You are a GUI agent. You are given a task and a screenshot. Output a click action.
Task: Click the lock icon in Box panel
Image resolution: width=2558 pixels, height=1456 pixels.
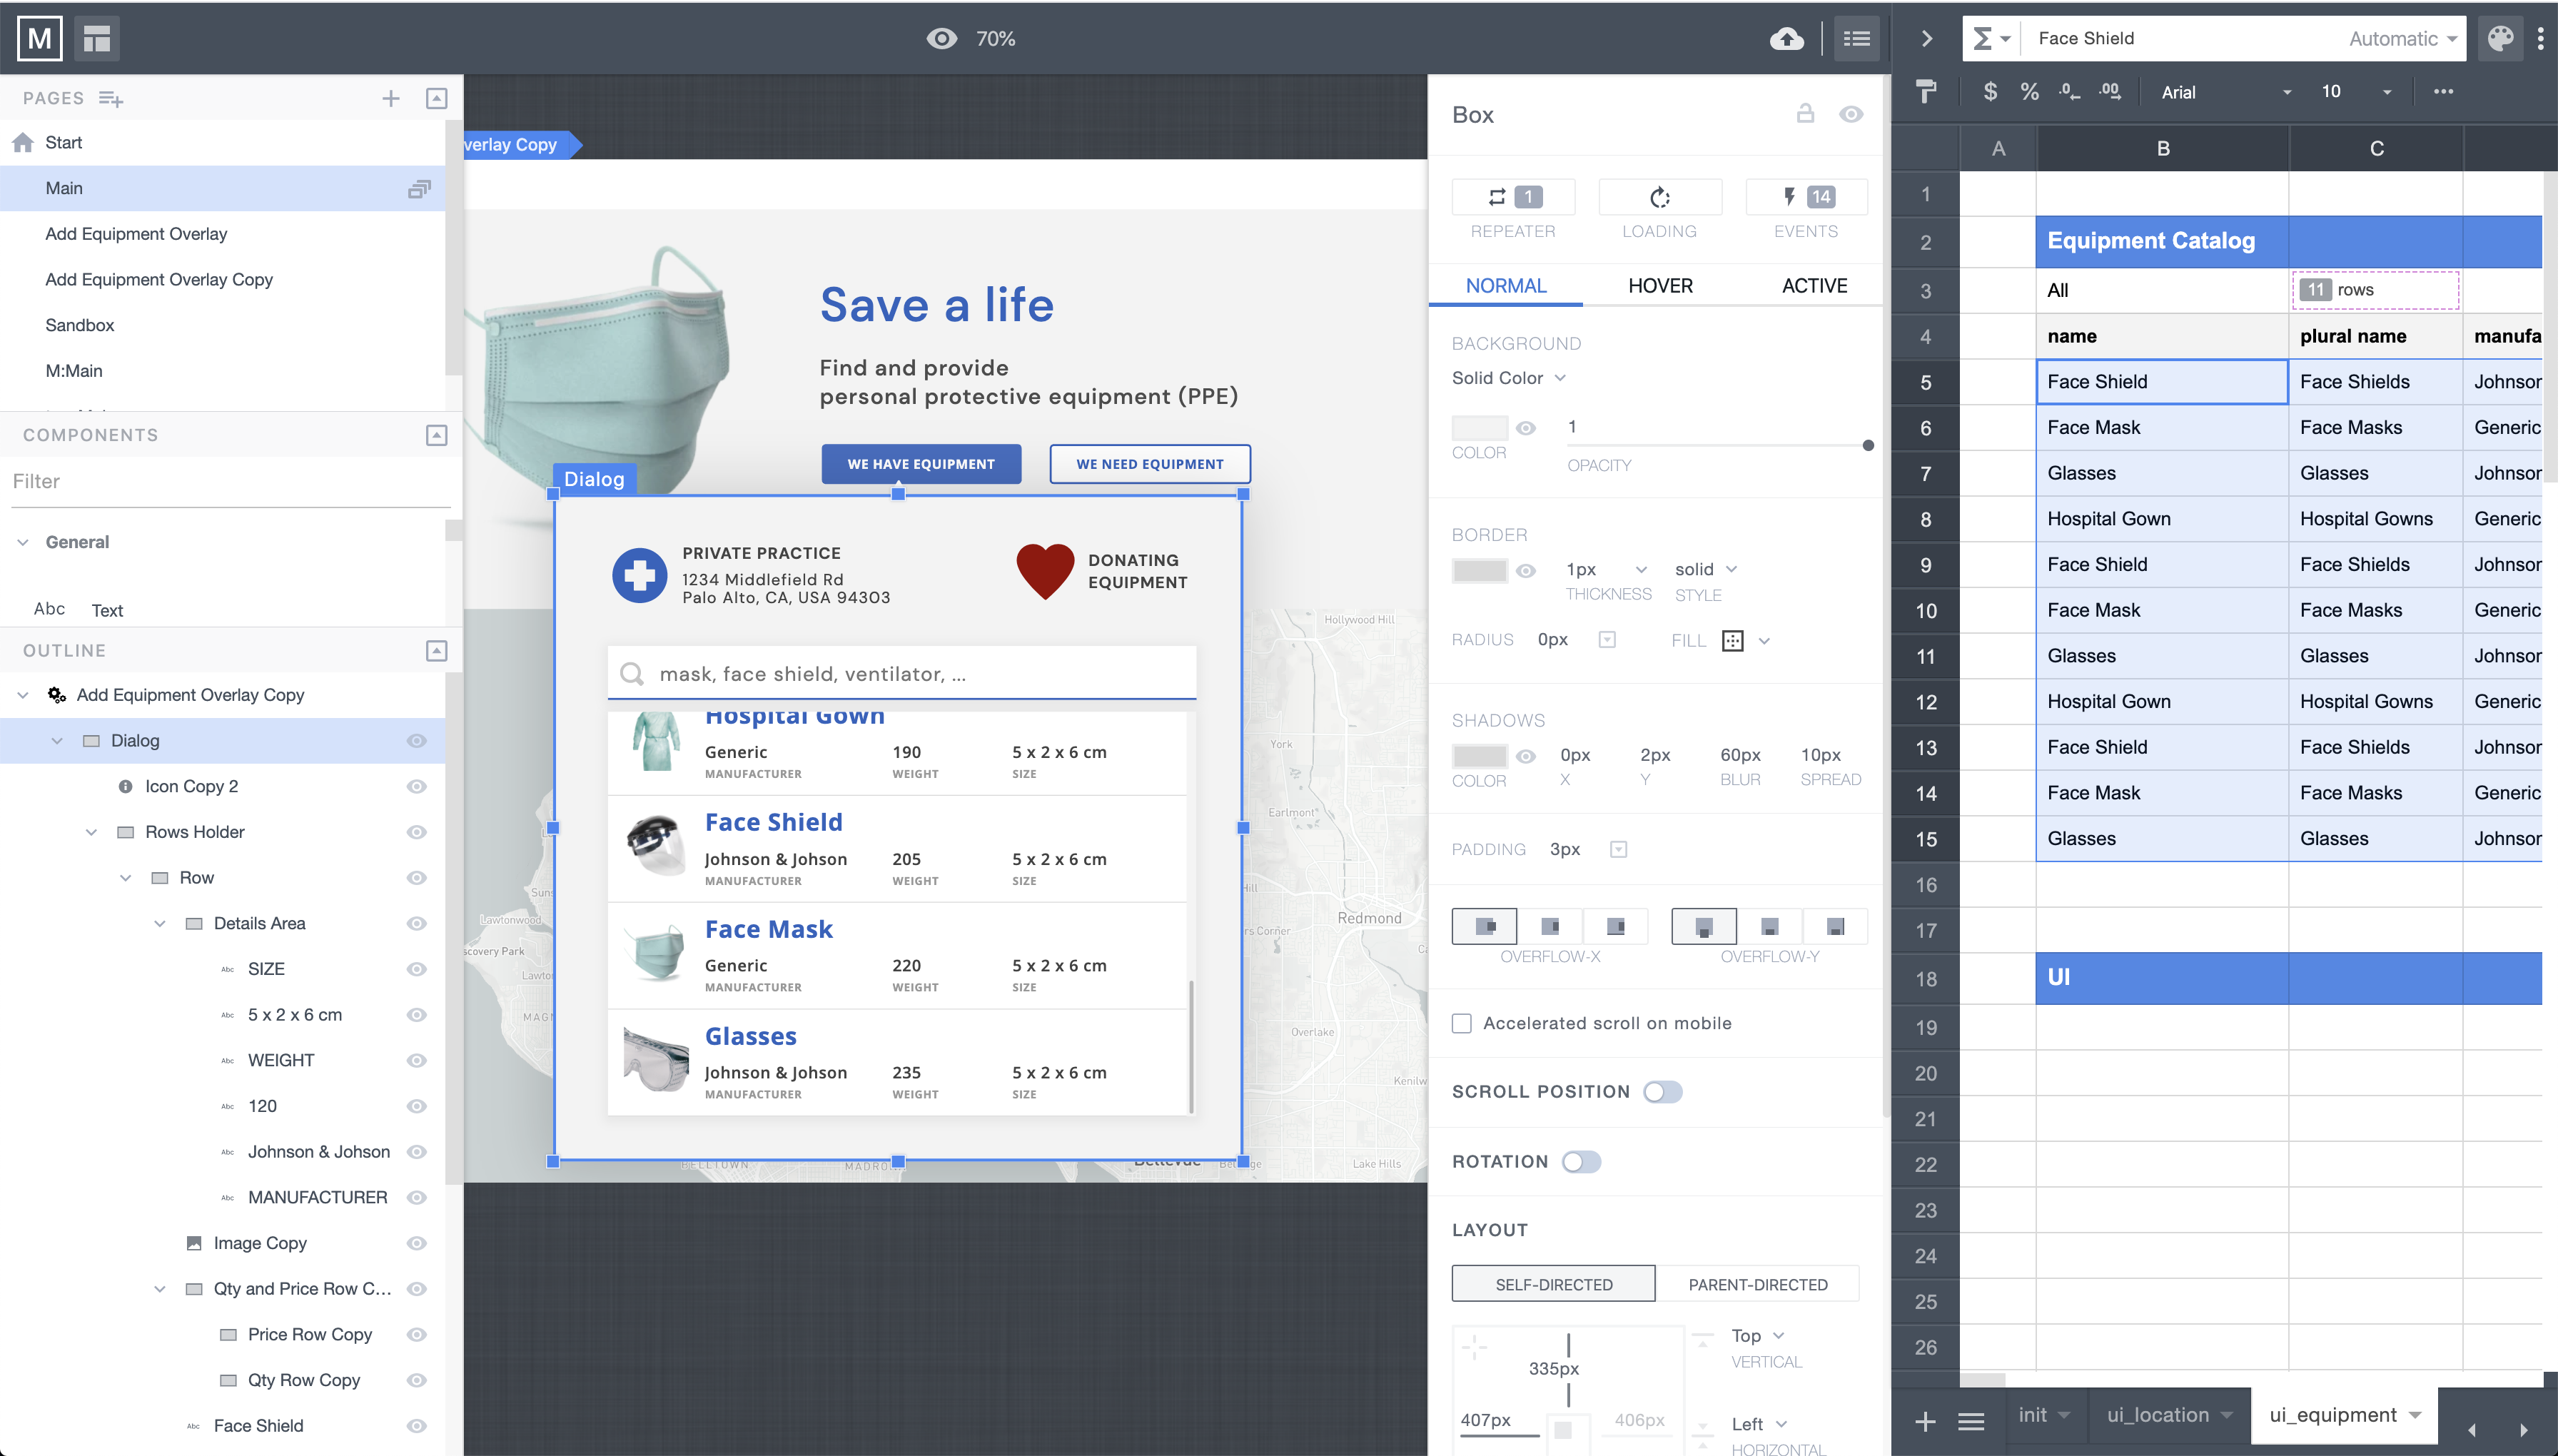click(x=1805, y=114)
